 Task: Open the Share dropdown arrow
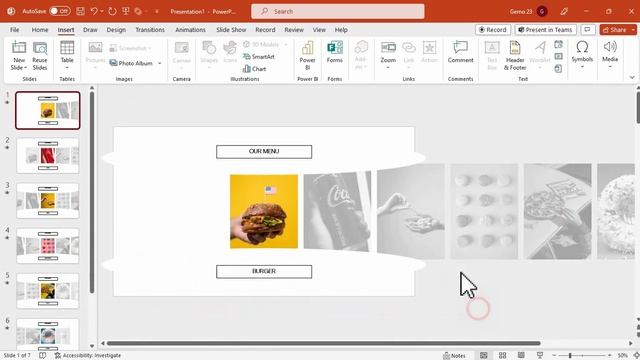[x=633, y=30]
